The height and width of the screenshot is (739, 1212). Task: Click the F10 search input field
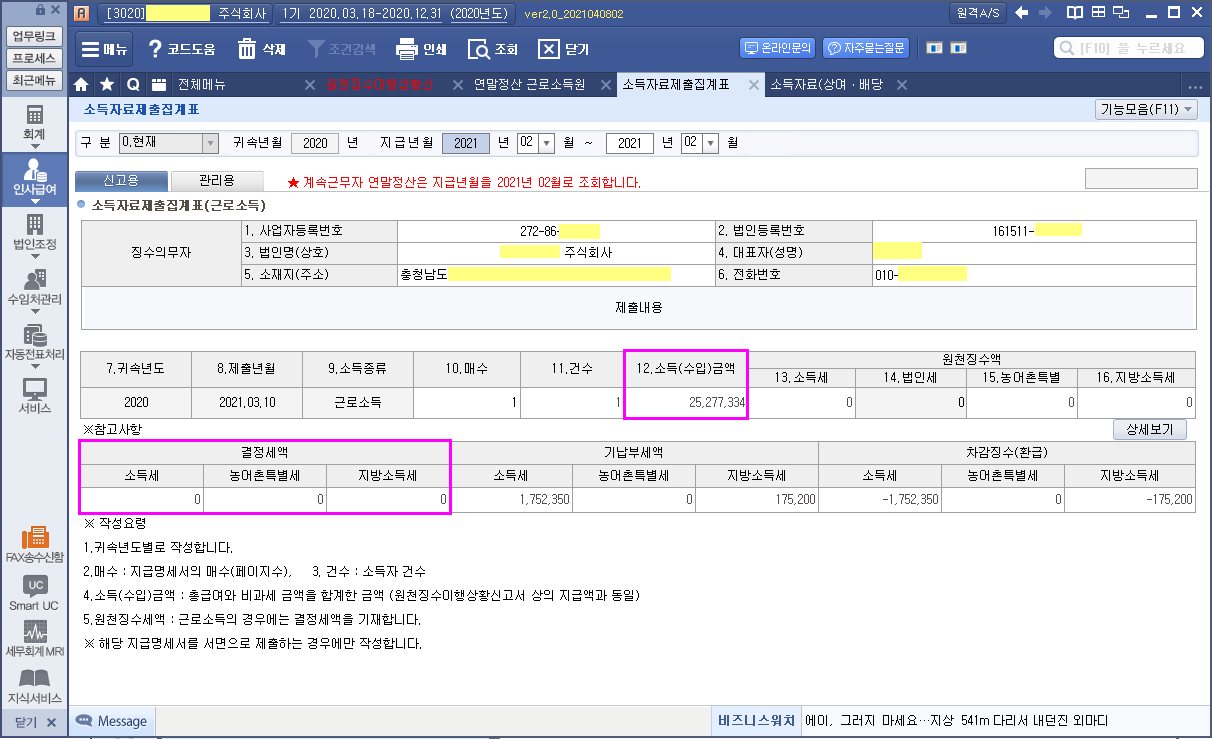1127,48
